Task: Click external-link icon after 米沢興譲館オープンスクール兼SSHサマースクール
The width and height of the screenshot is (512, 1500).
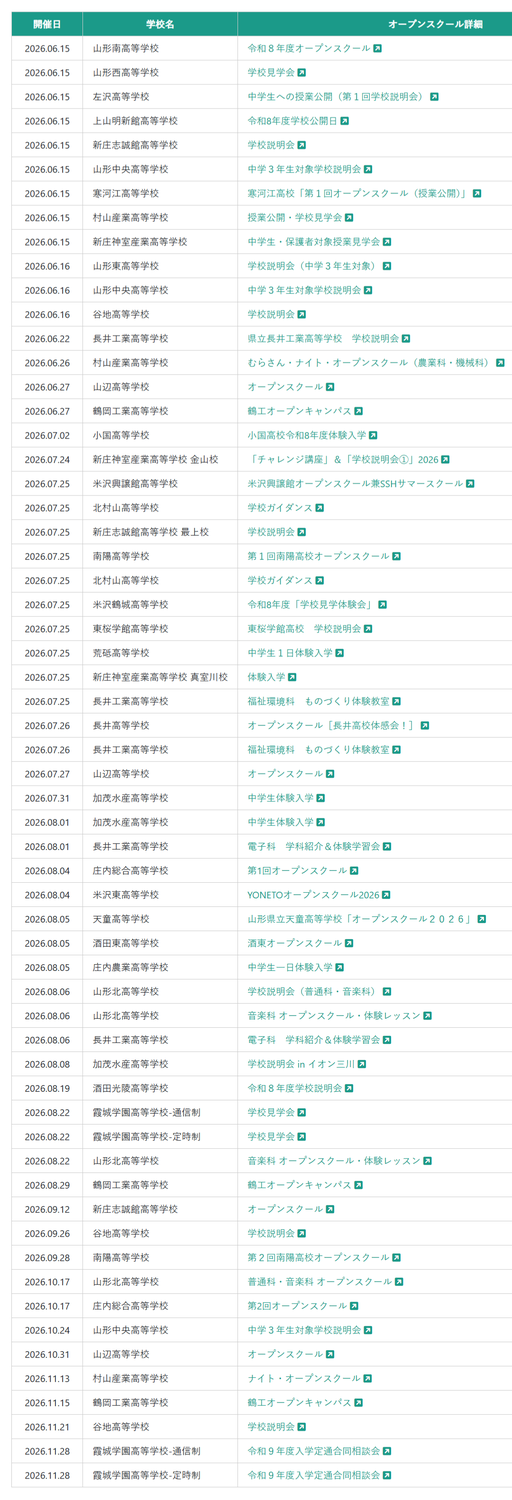Action: (470, 484)
